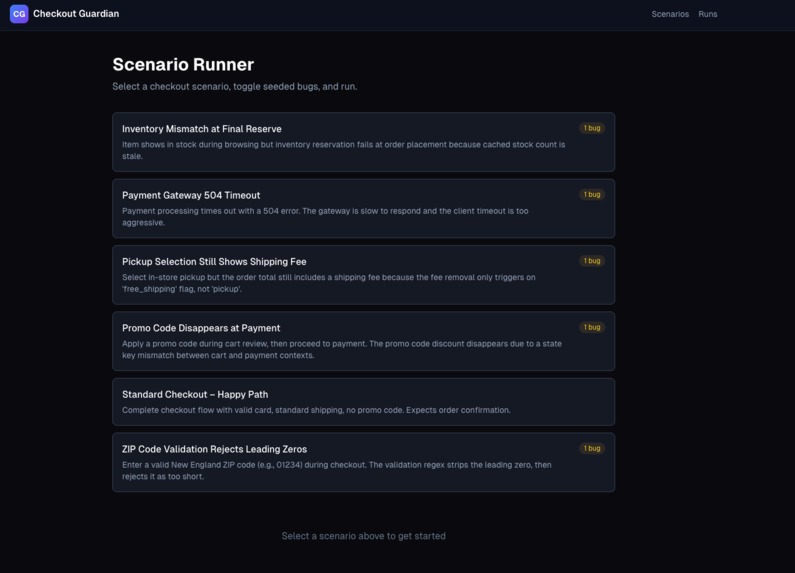Open the Runs nav item
Screen dimensions: 795x573
click(x=707, y=14)
